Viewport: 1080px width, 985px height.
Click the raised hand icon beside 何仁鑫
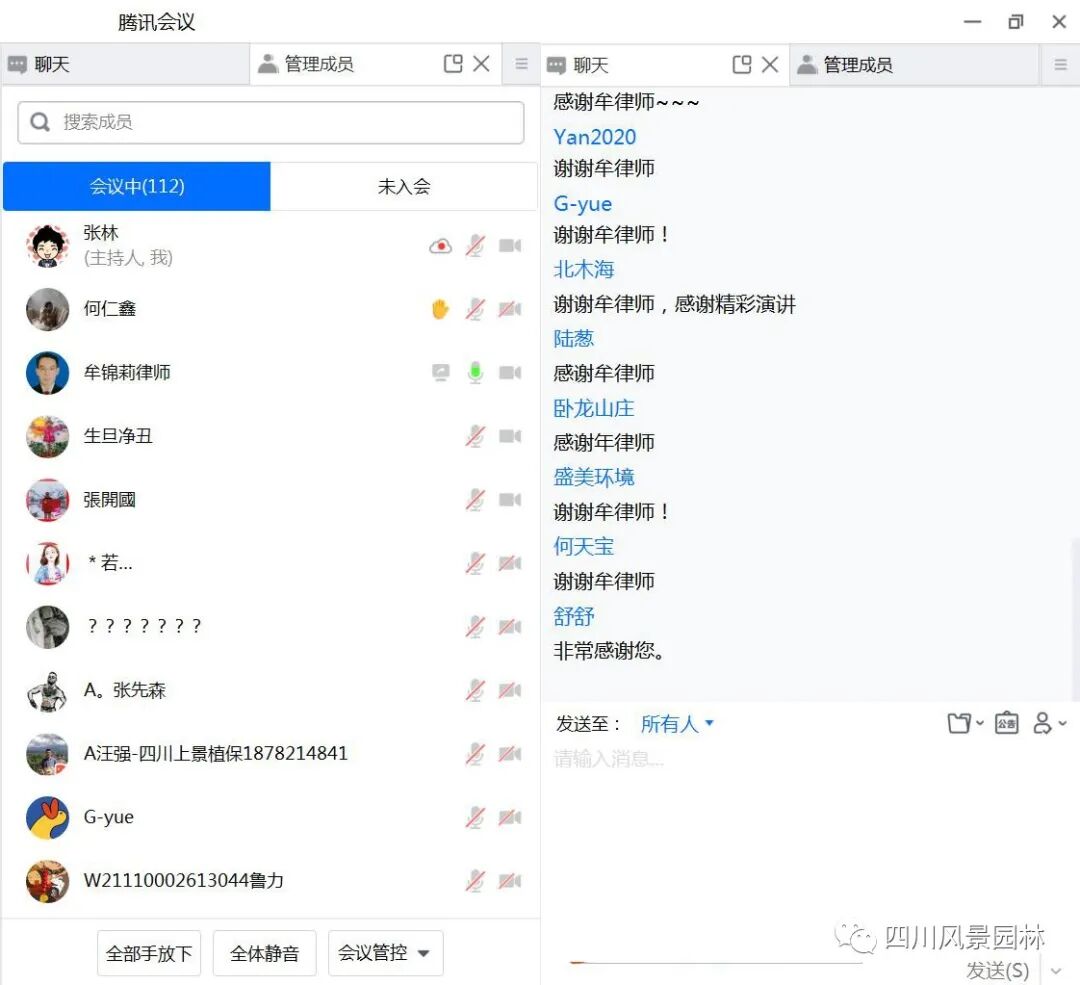[438, 308]
